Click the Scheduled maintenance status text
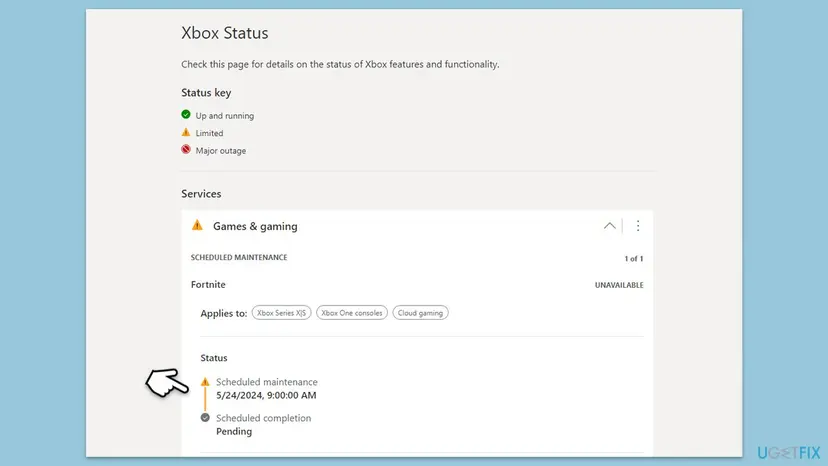The height and width of the screenshot is (466, 828). click(x=267, y=381)
